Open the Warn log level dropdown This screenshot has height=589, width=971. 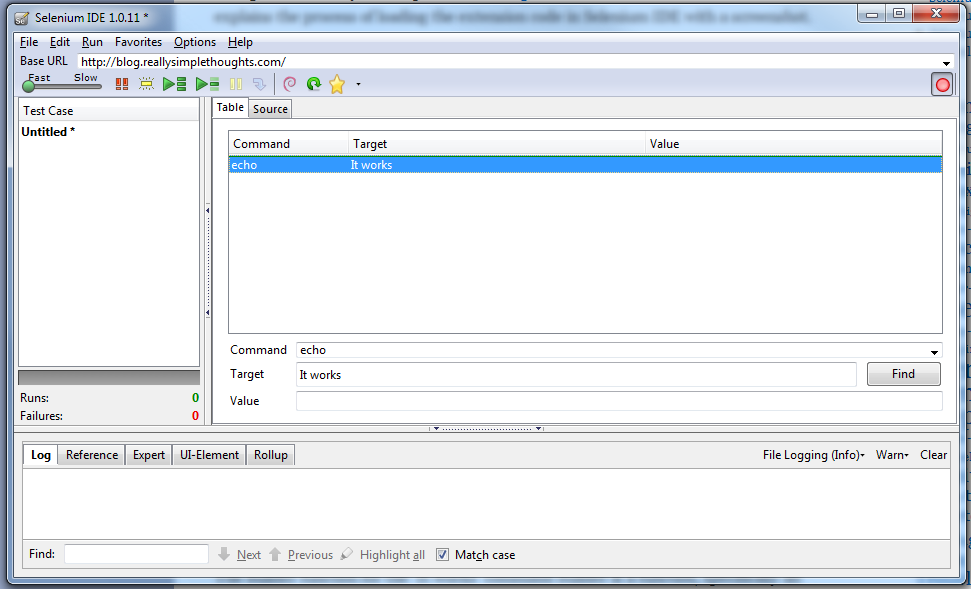pos(892,455)
